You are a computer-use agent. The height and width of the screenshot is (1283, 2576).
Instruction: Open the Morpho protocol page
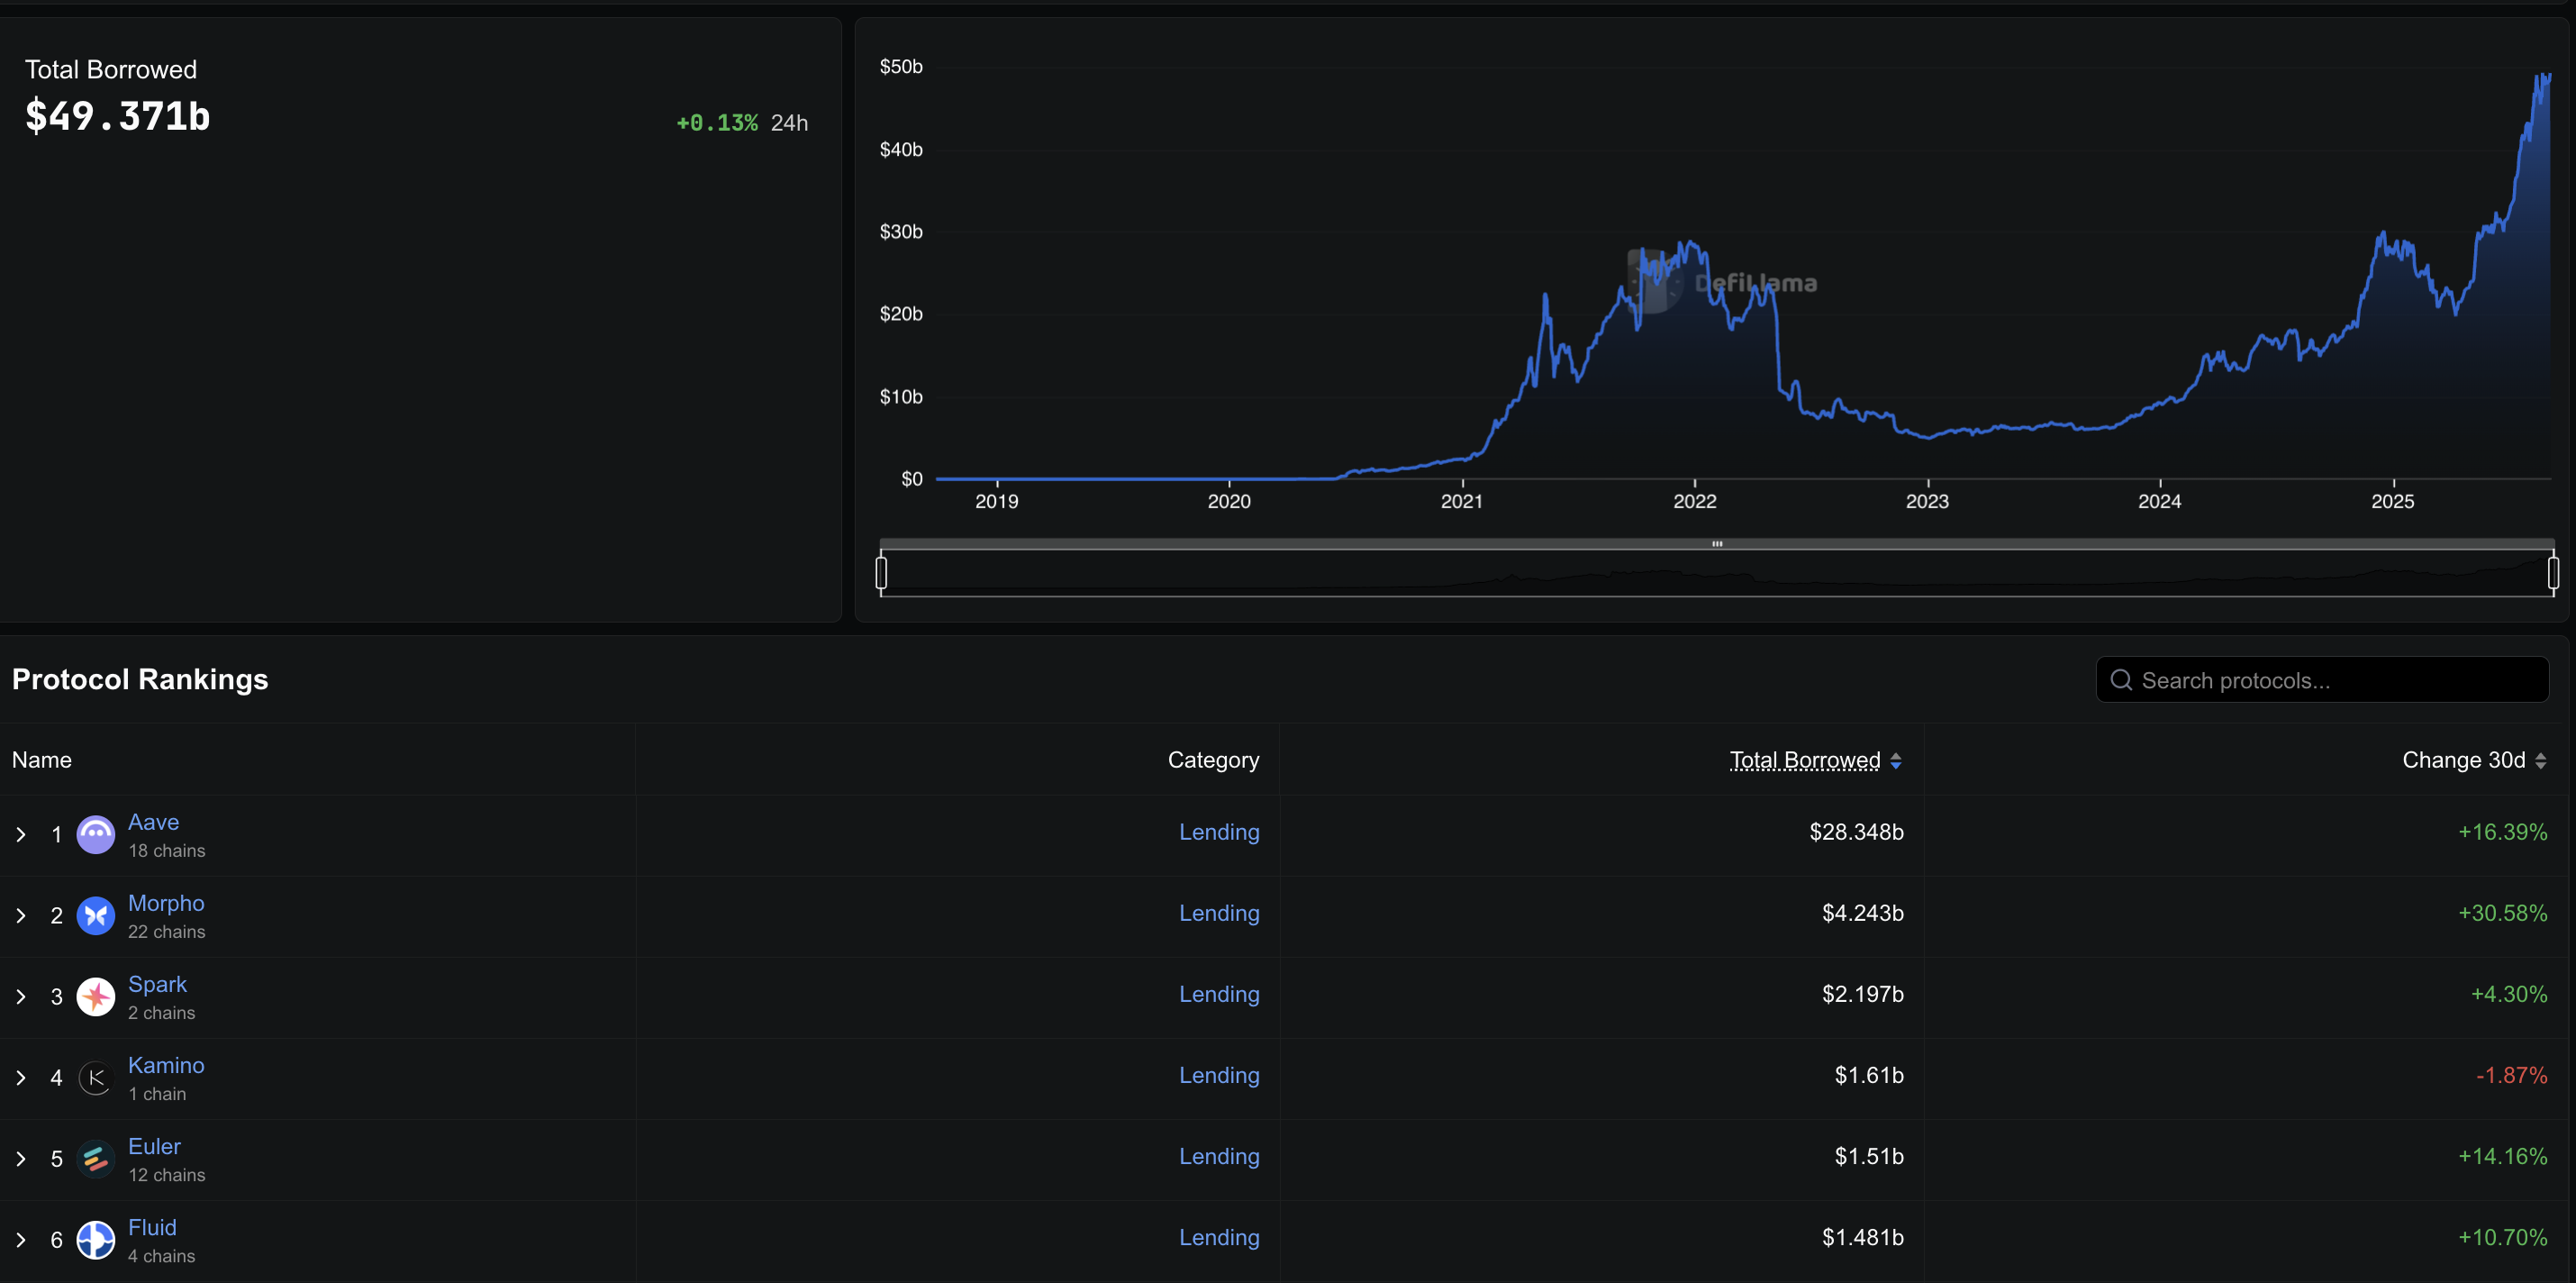[166, 902]
